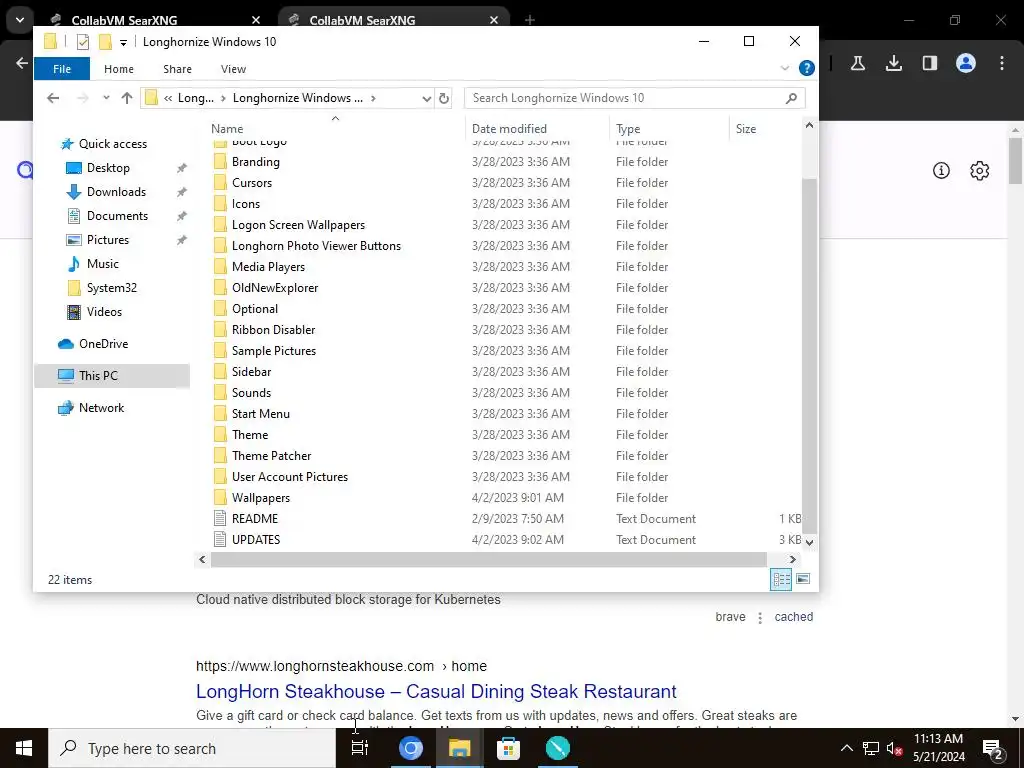The image size is (1024, 768).
Task: Open SearXNG info icon
Action: pyautogui.click(x=941, y=171)
